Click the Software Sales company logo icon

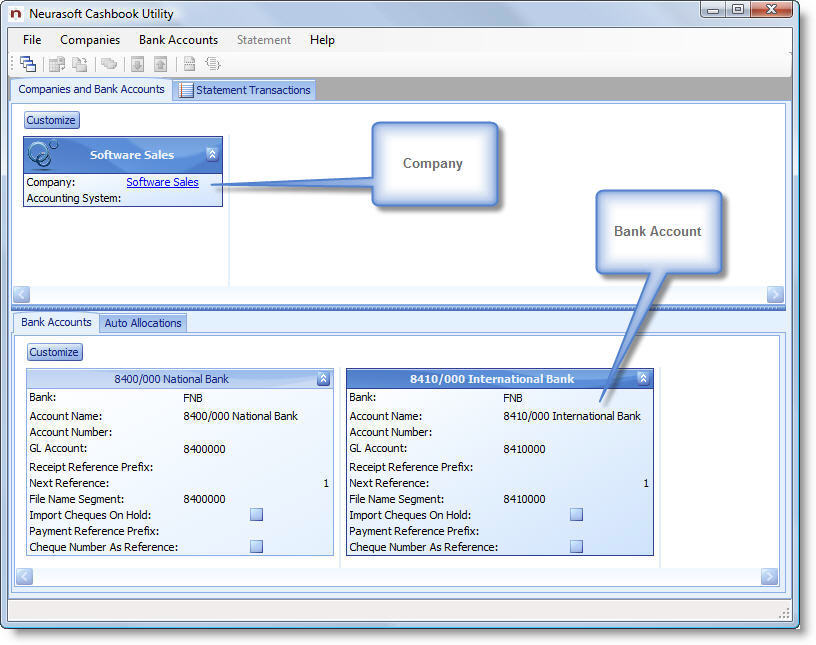pos(43,155)
